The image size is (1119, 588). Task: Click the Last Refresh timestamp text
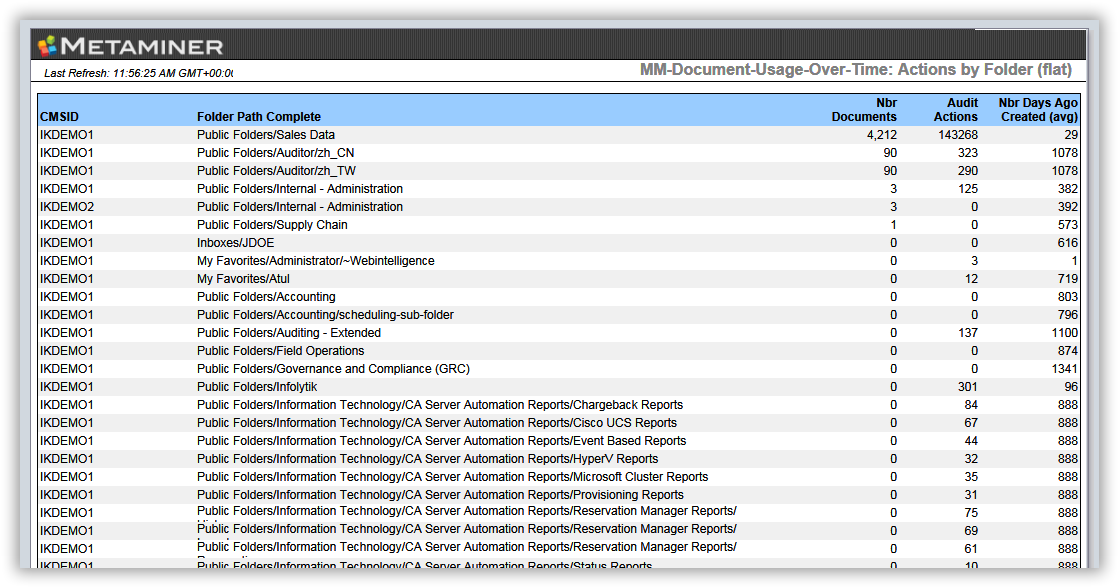coord(138,73)
